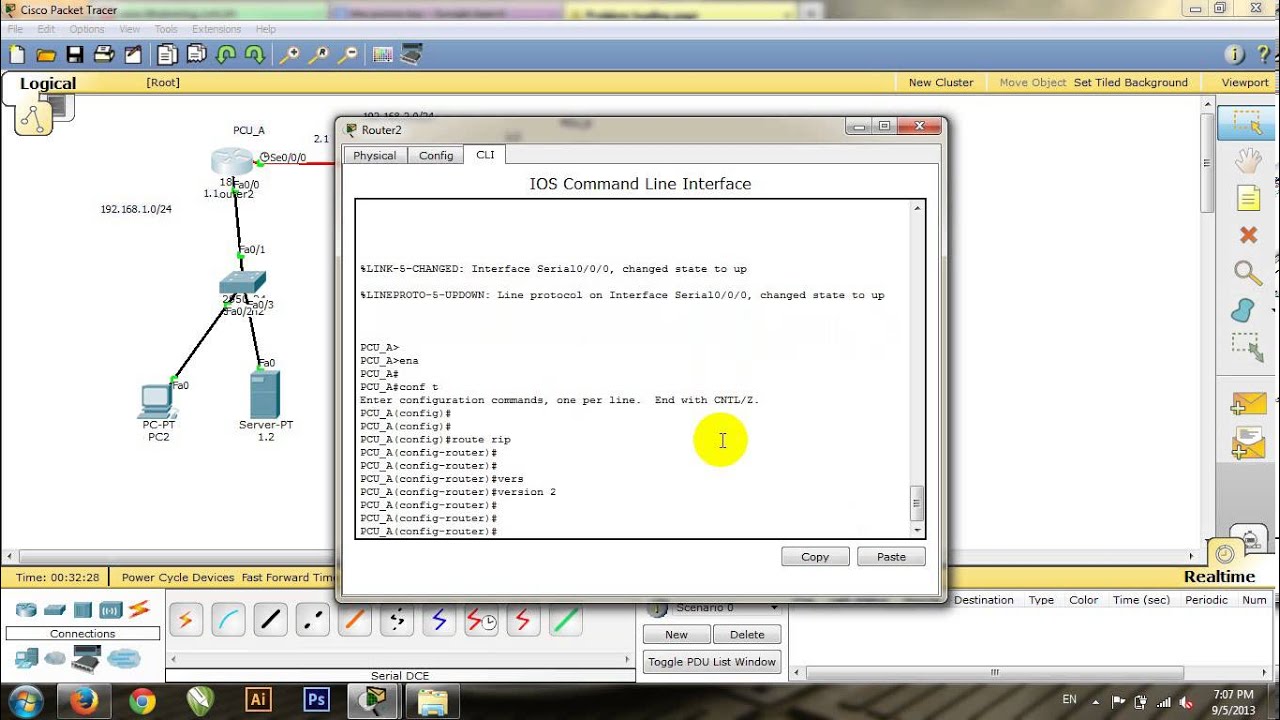
Task: Click the Copy button in CLI window
Action: 815,557
